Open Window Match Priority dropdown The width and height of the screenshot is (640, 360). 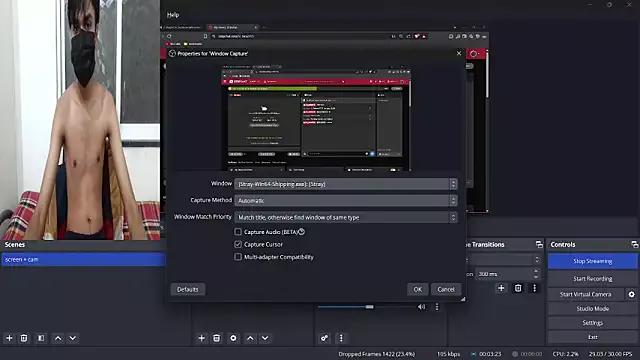click(346, 217)
